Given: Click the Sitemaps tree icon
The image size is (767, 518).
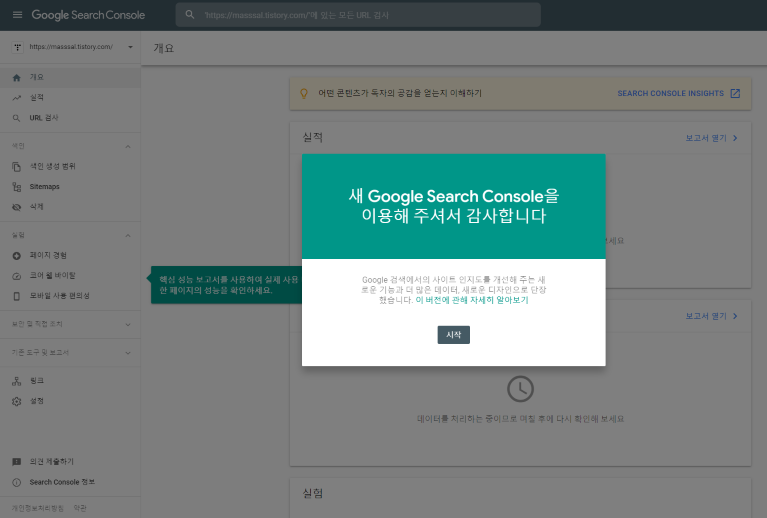Looking at the screenshot, I should [x=17, y=187].
